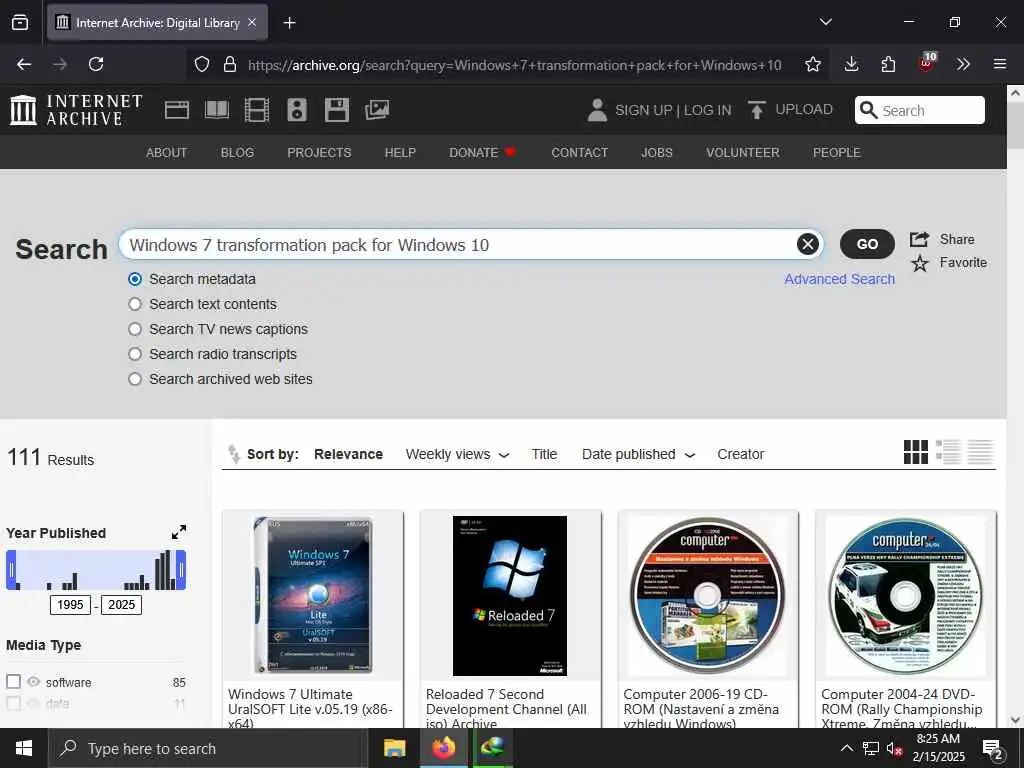Click the Share icon

click(x=920, y=239)
